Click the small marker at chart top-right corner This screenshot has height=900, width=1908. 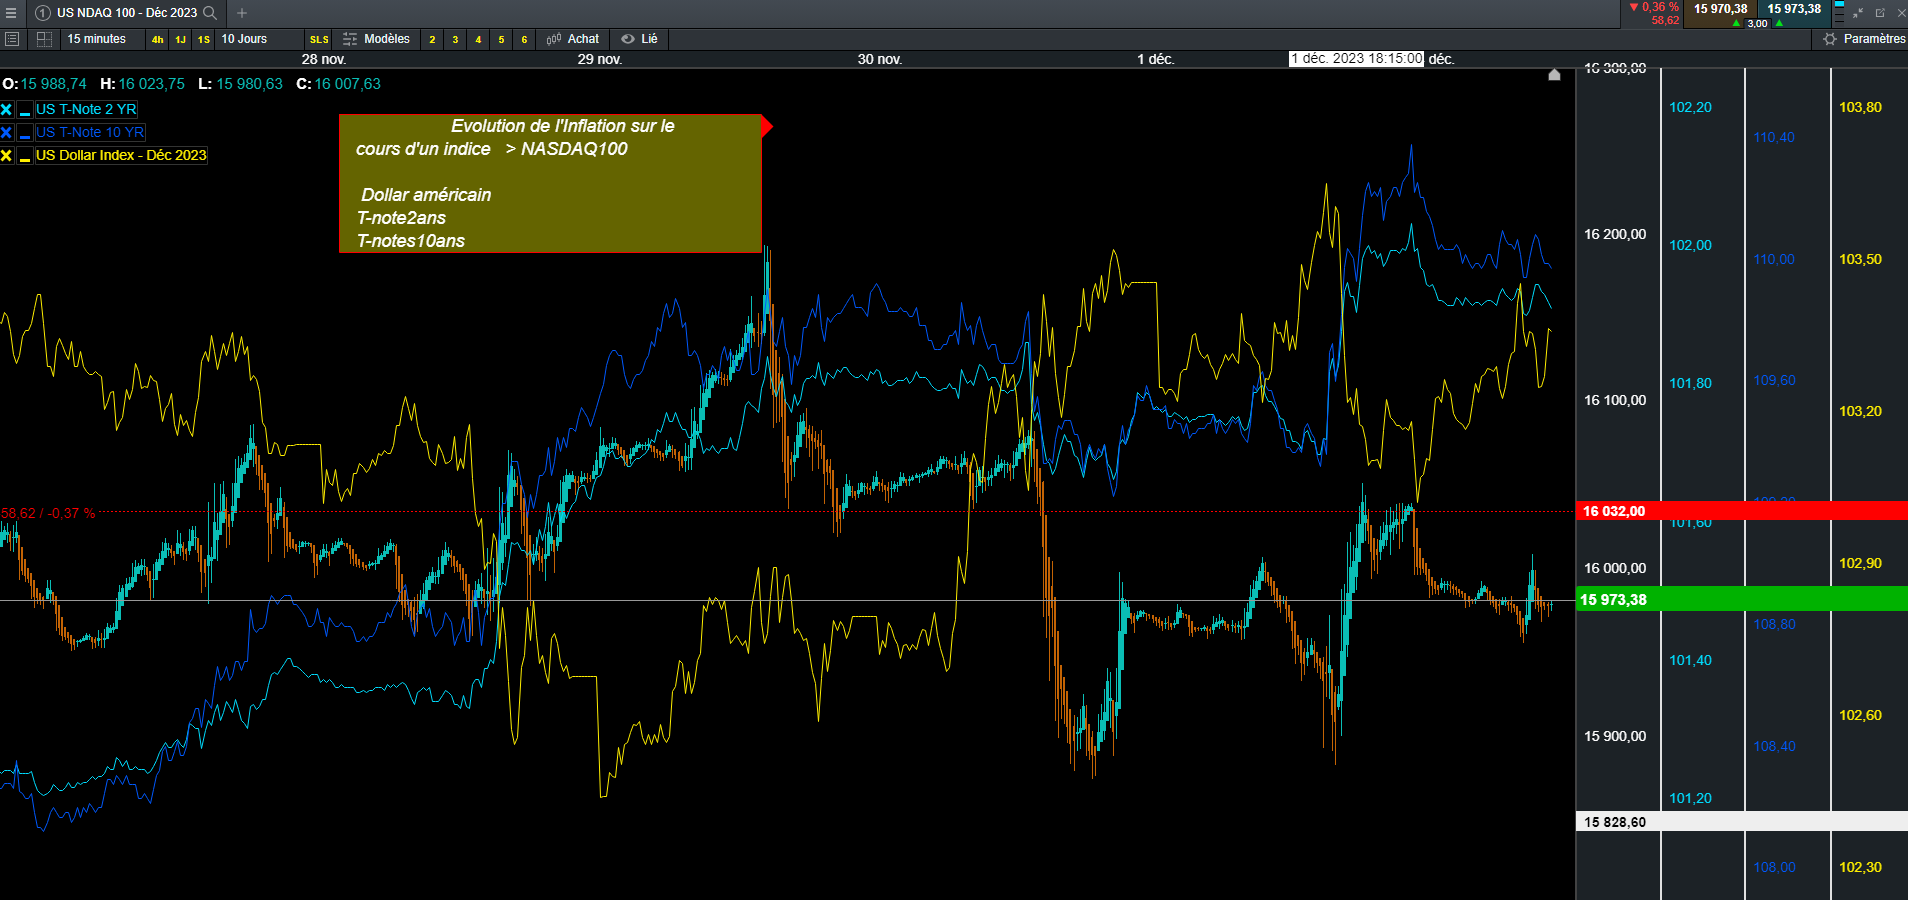click(x=1554, y=75)
